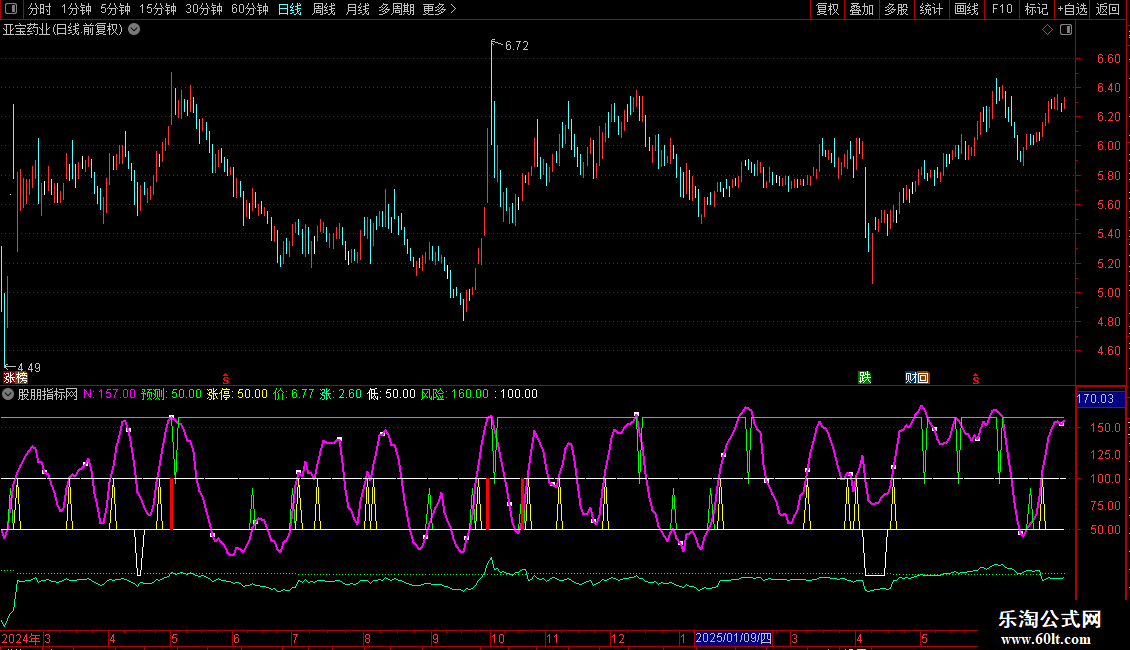Open the F10 company info
This screenshot has width=1130, height=650.
click(x=1002, y=9)
